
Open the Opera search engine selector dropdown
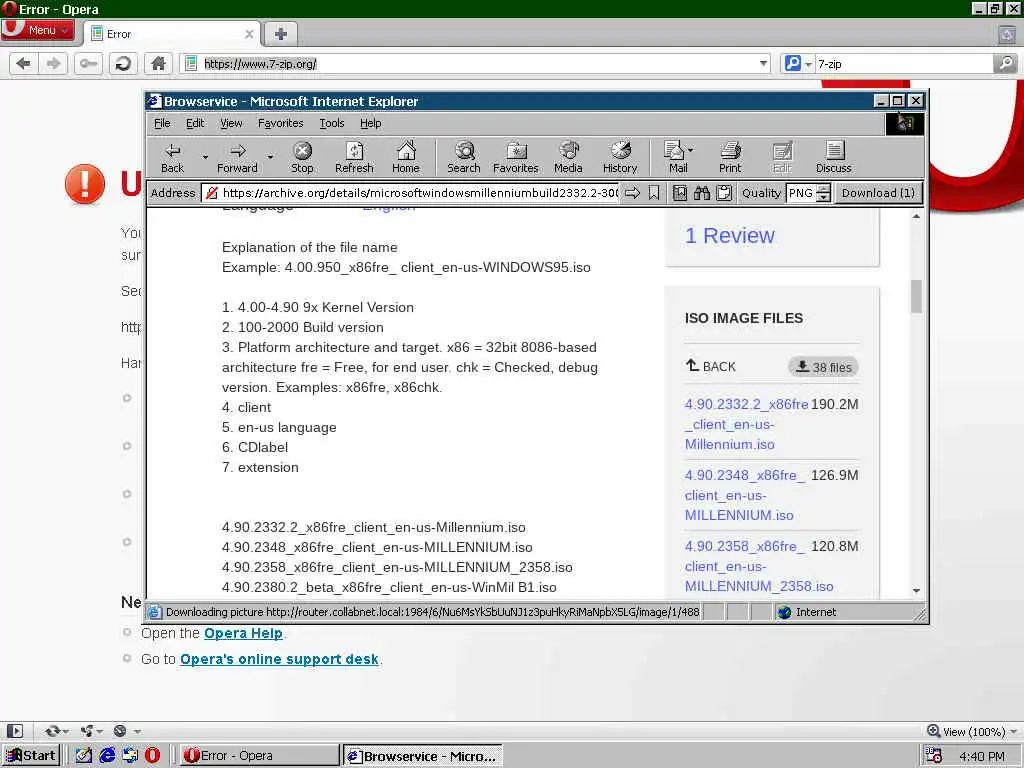[808, 64]
